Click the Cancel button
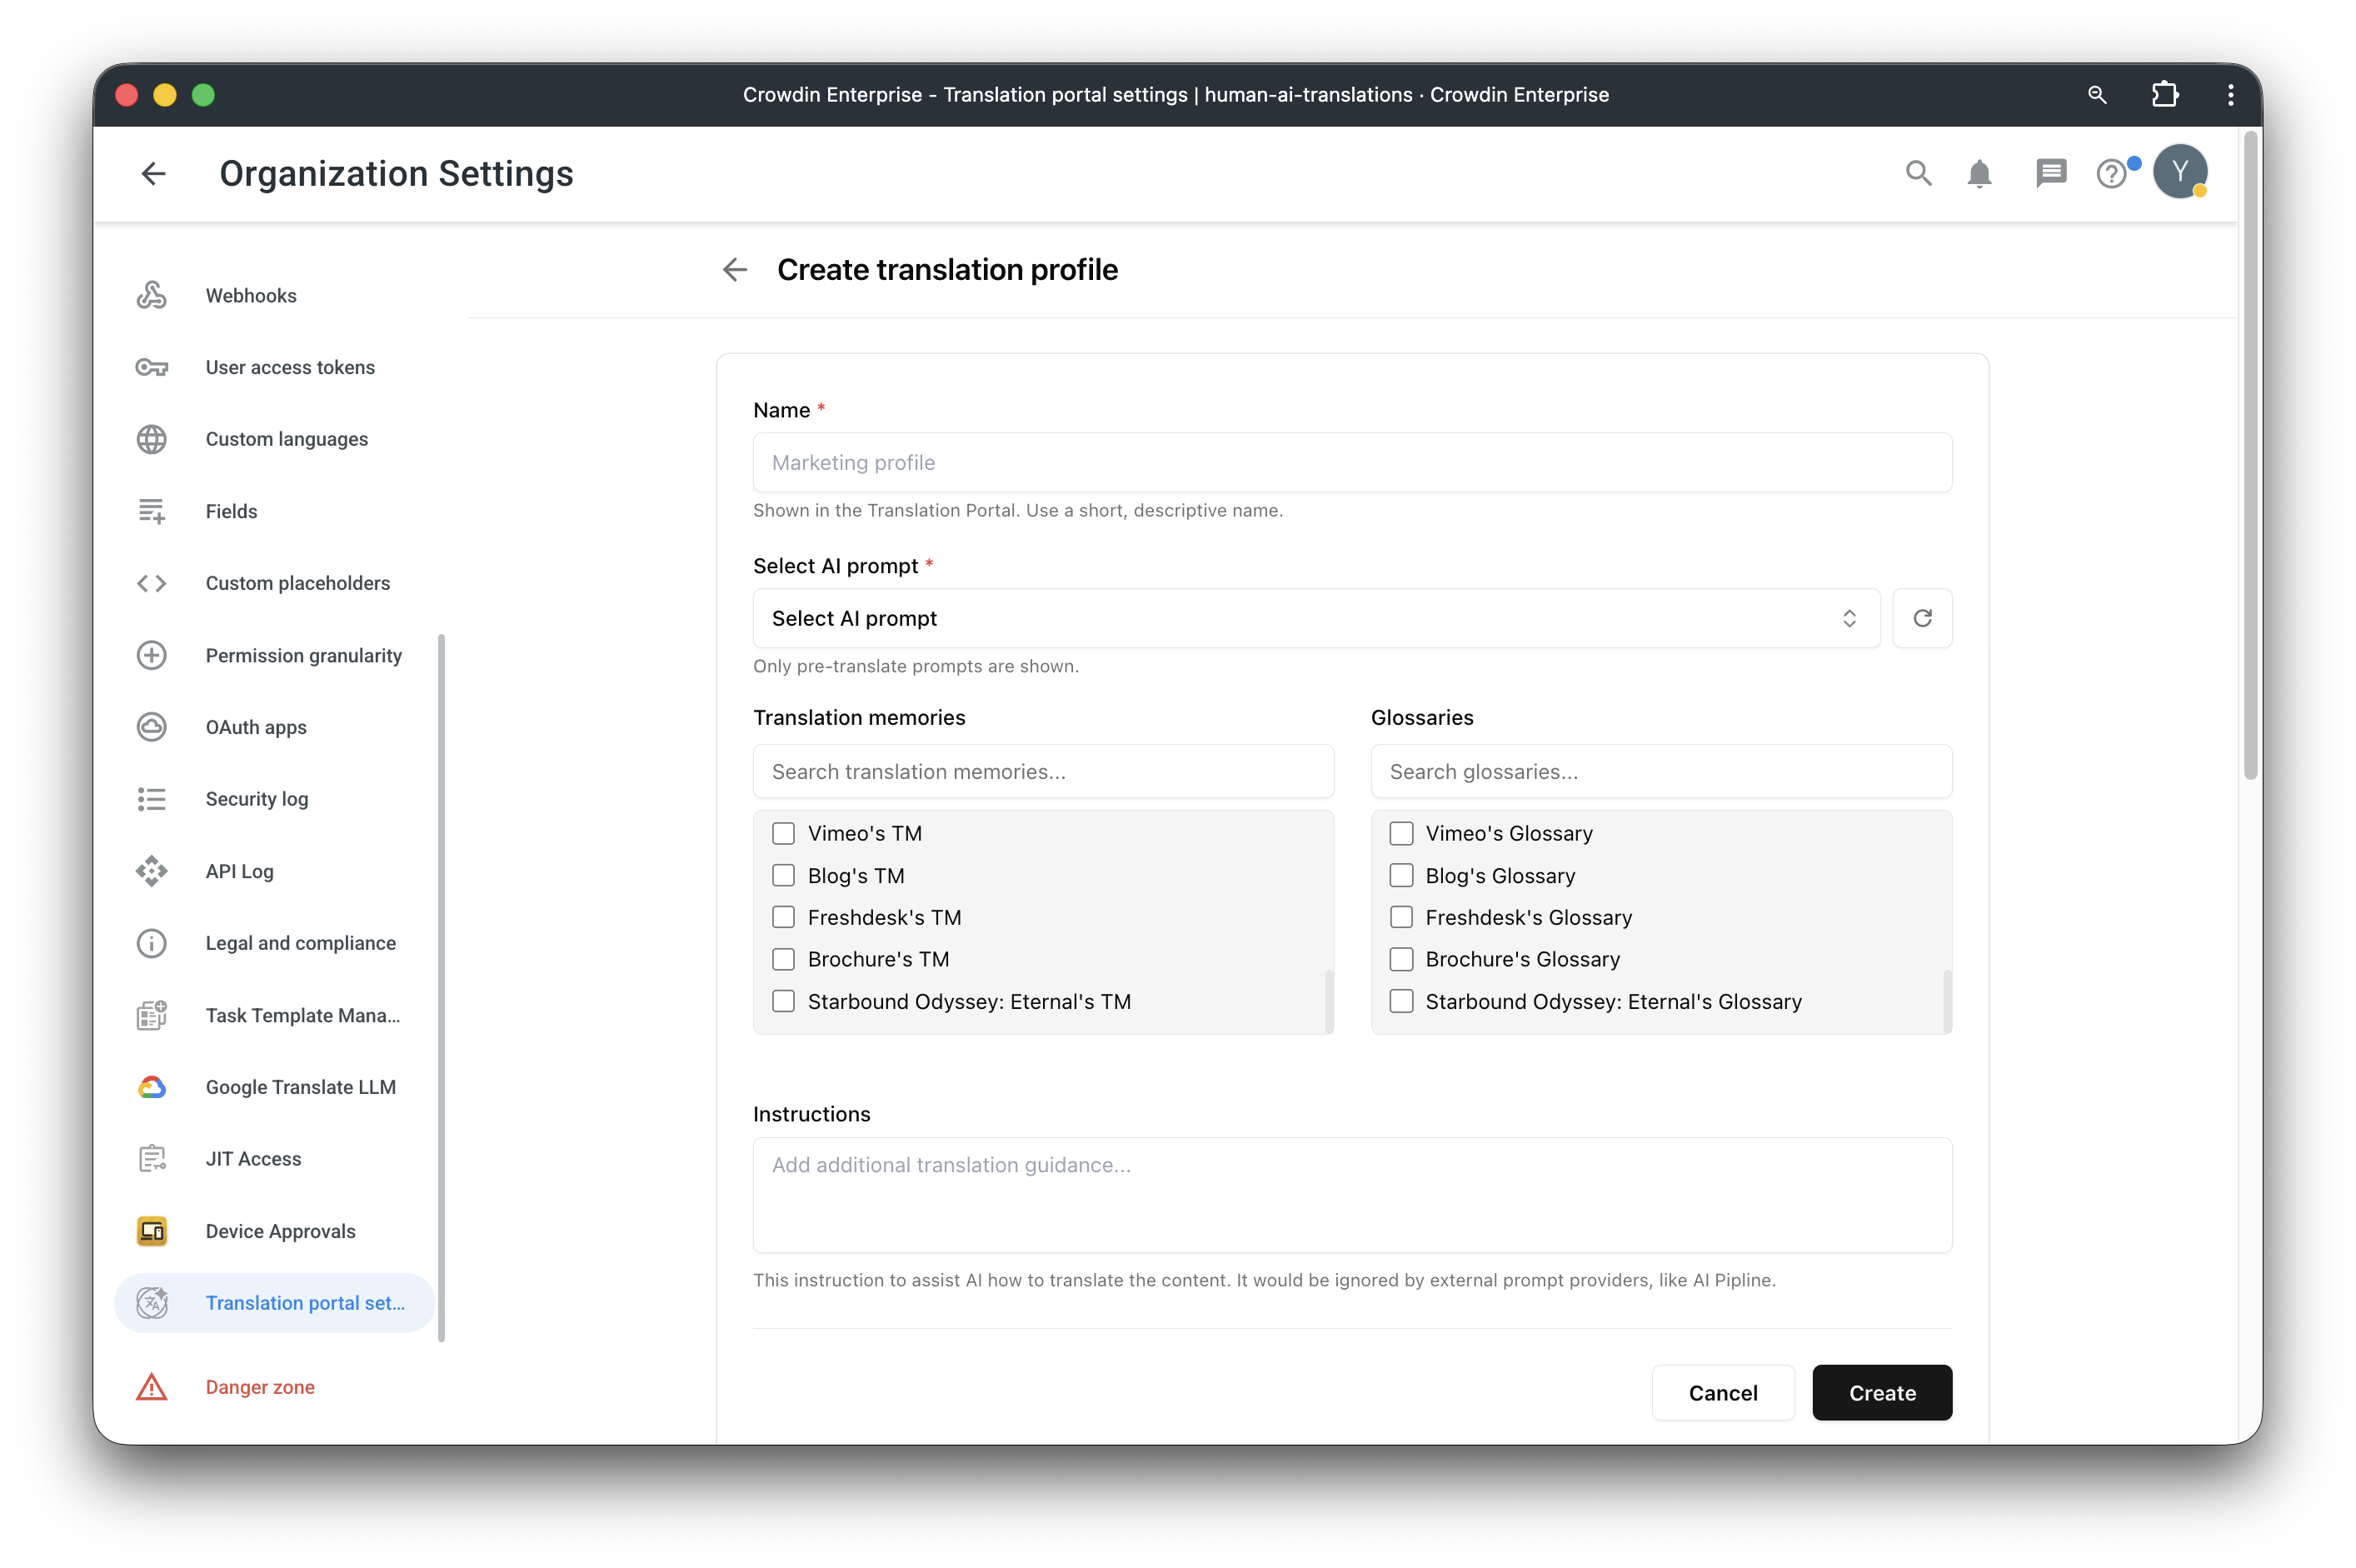Viewport: 2356px width, 1568px height. click(1722, 1393)
